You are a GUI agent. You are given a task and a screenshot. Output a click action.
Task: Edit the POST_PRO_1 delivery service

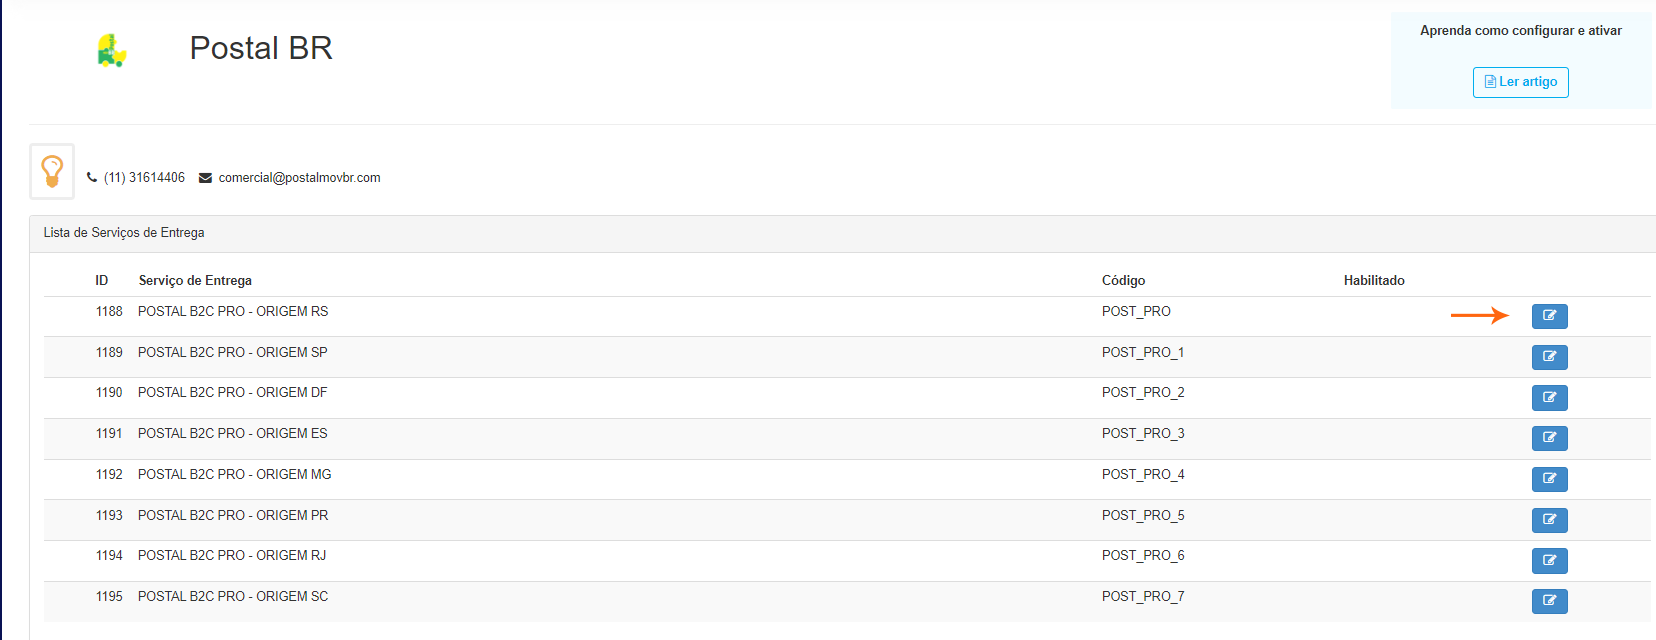click(x=1549, y=357)
